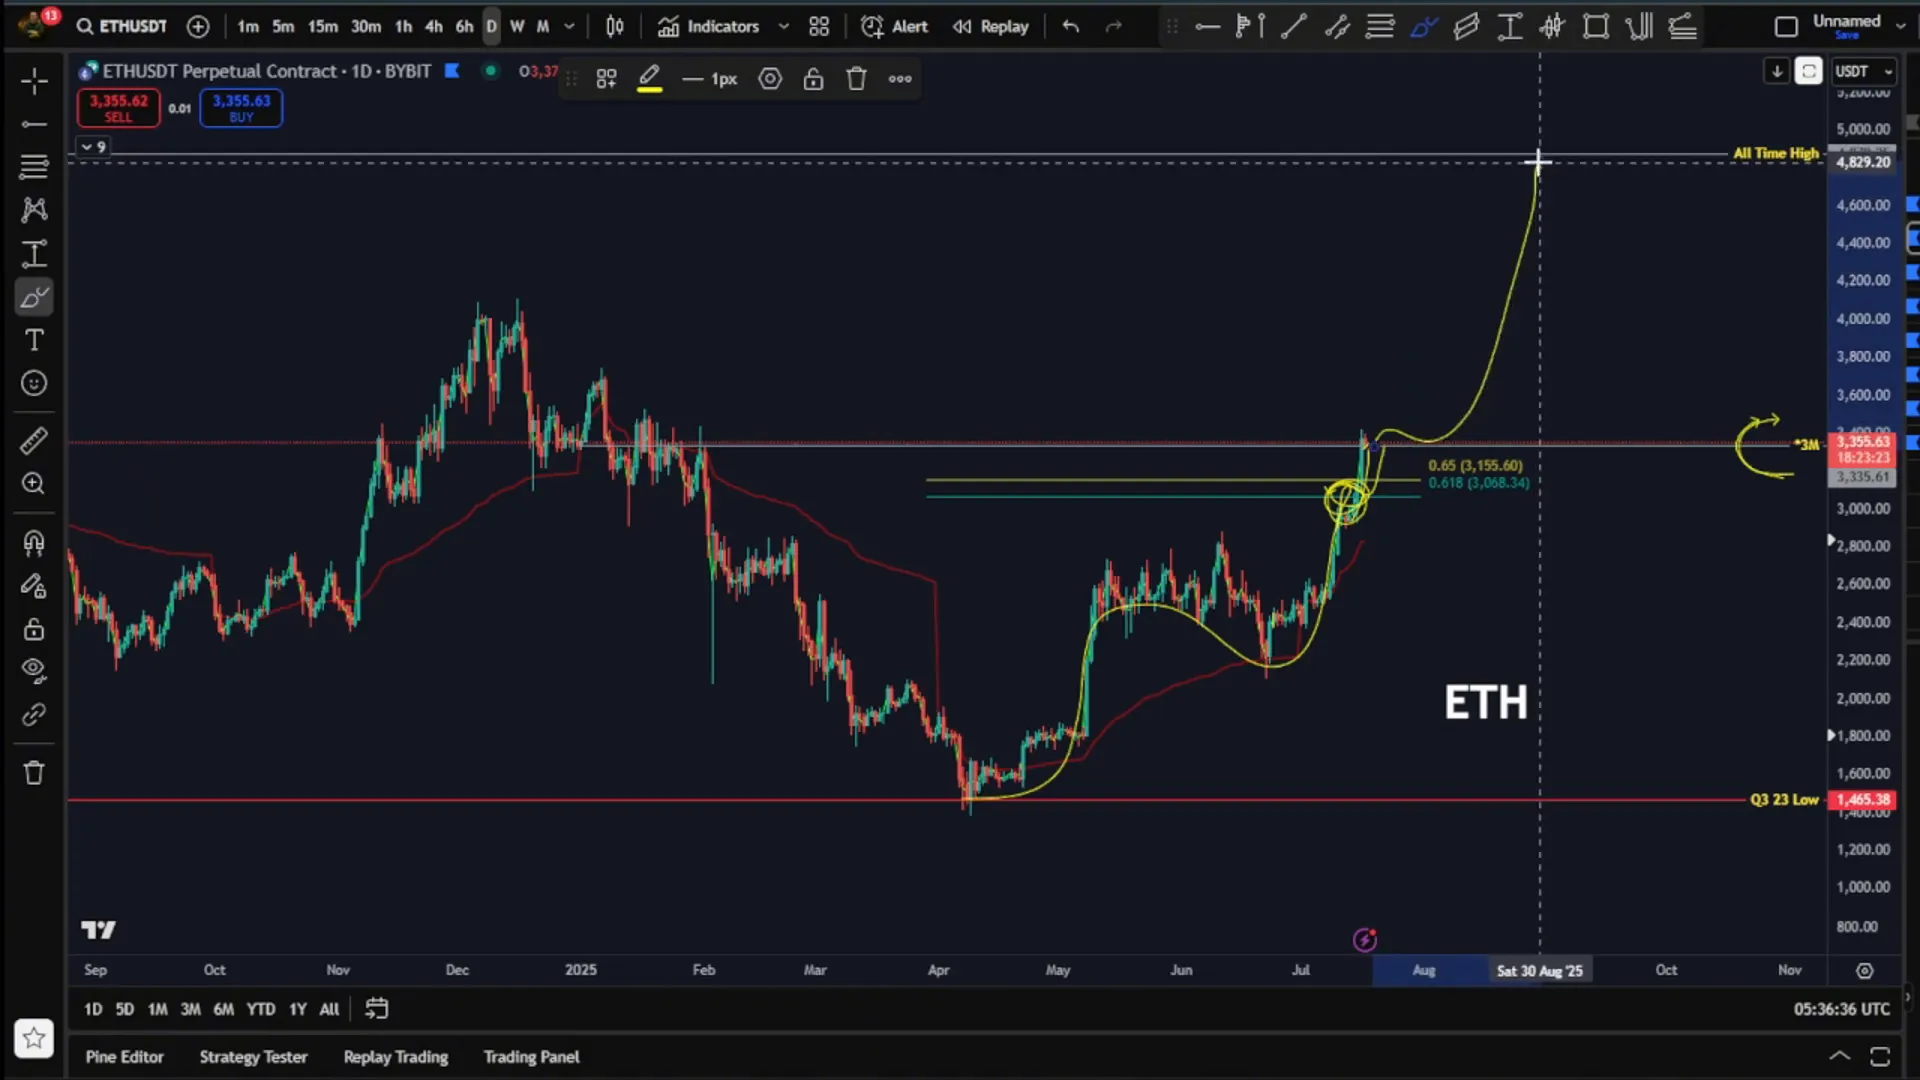
Task: Expand the timeframe dropdown arrow
Action: (x=569, y=26)
